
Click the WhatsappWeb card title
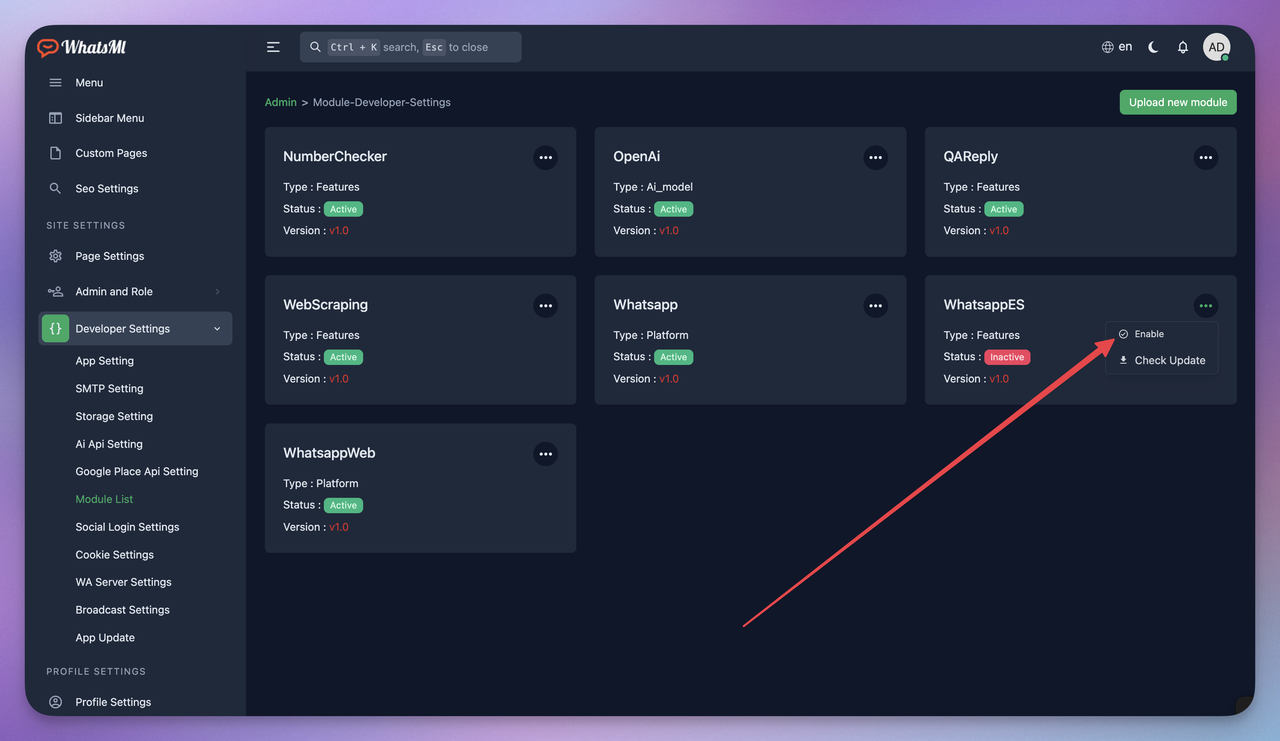pos(329,453)
